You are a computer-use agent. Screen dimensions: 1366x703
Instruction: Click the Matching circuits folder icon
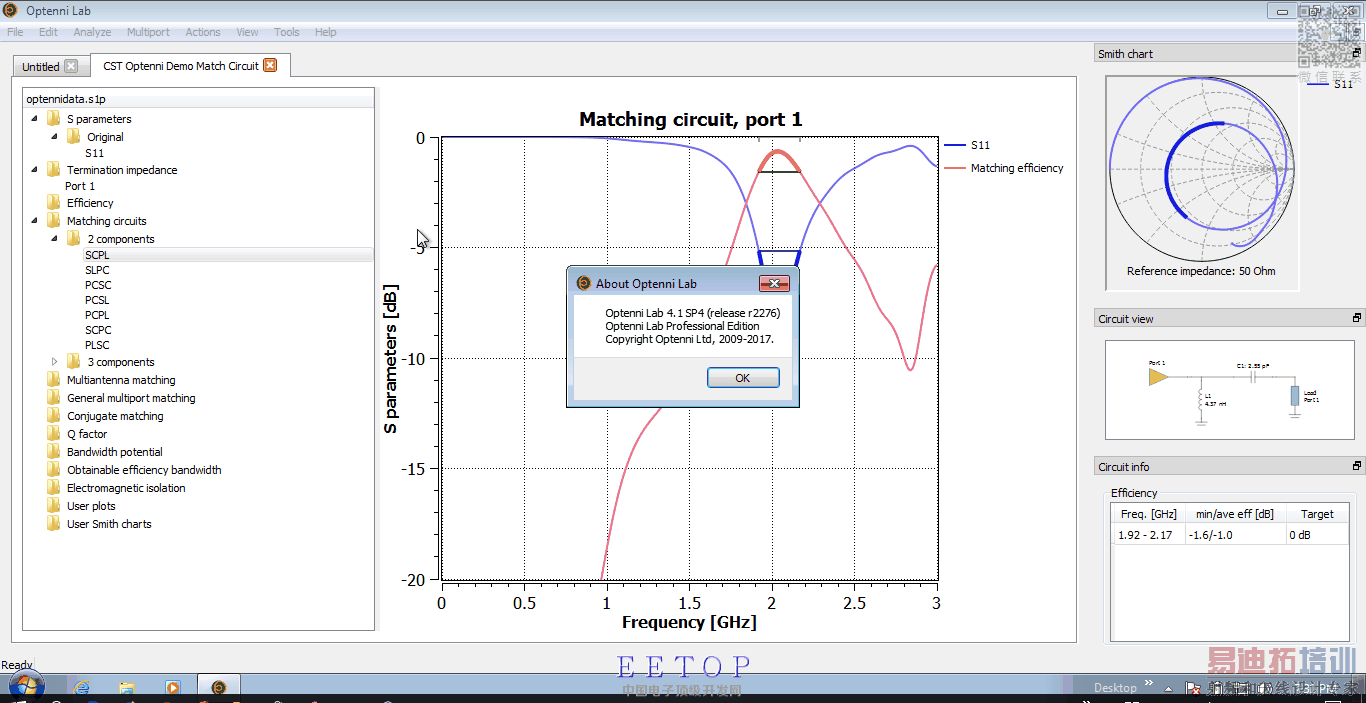coord(53,221)
